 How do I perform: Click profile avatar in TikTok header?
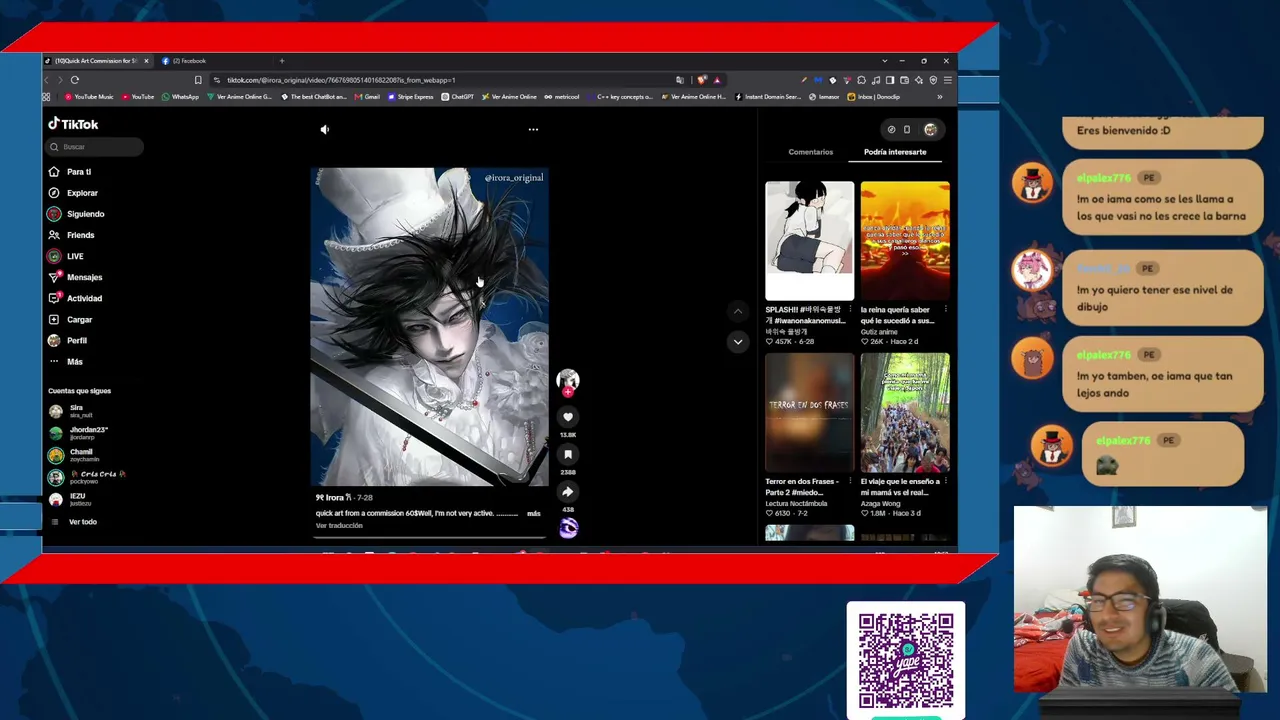click(x=930, y=129)
